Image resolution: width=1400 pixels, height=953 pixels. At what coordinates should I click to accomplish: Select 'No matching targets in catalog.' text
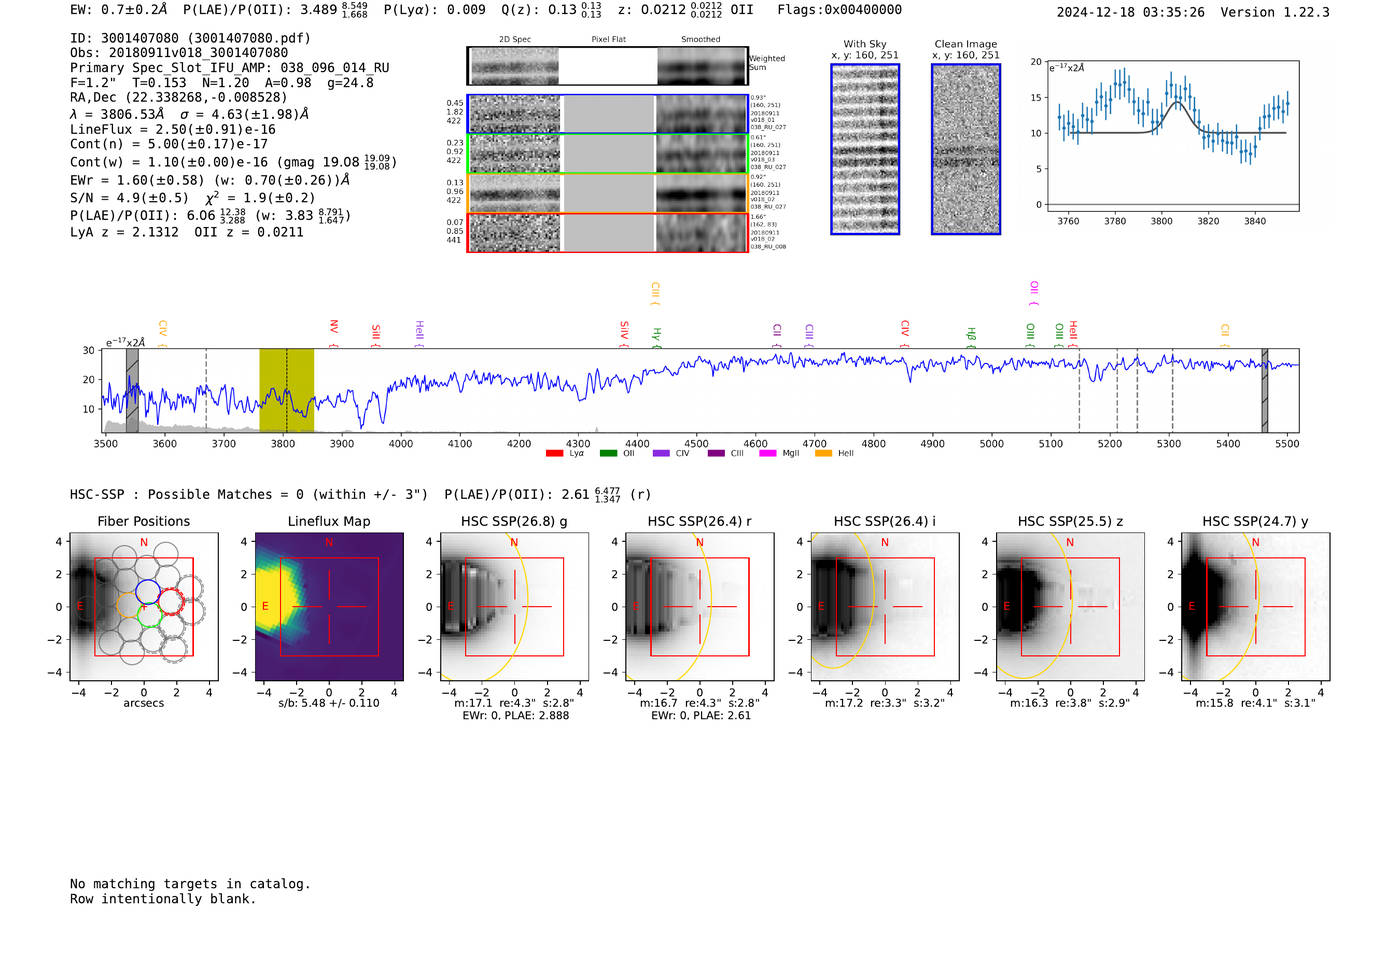[190, 884]
